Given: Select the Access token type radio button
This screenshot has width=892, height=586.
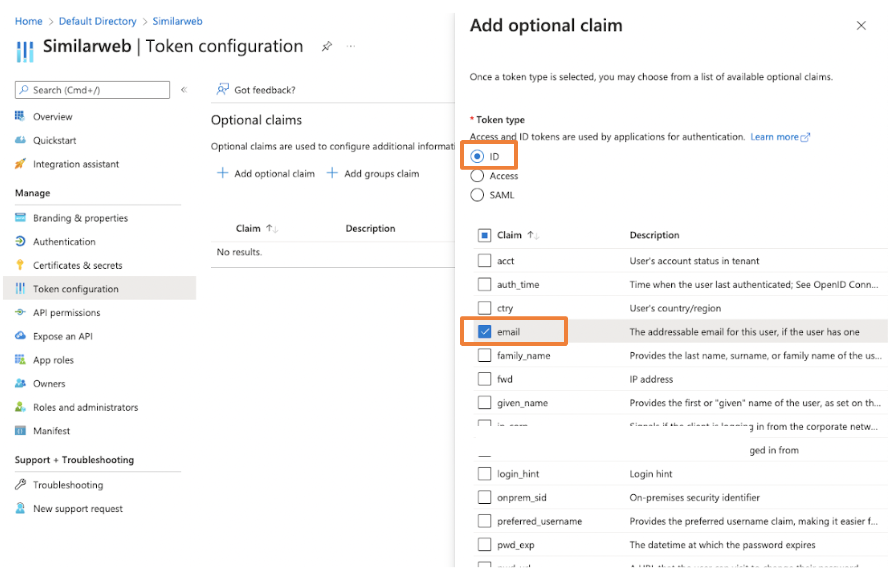Looking at the screenshot, I should coord(477,176).
